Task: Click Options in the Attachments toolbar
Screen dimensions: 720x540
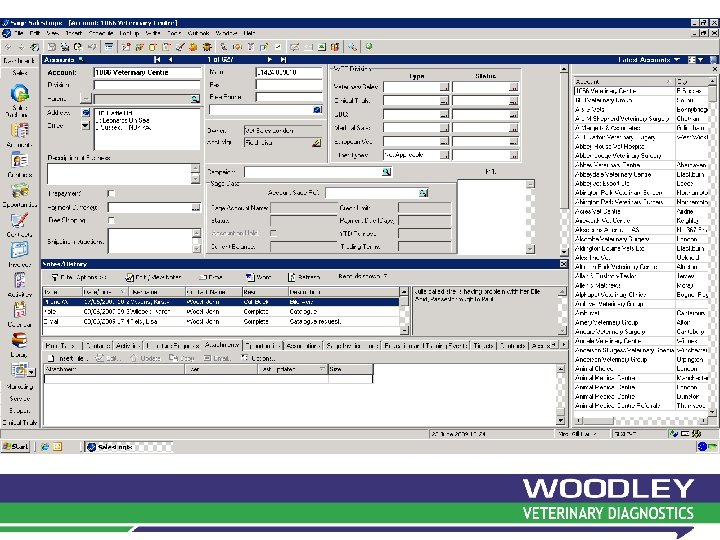Action: click(x=258, y=358)
